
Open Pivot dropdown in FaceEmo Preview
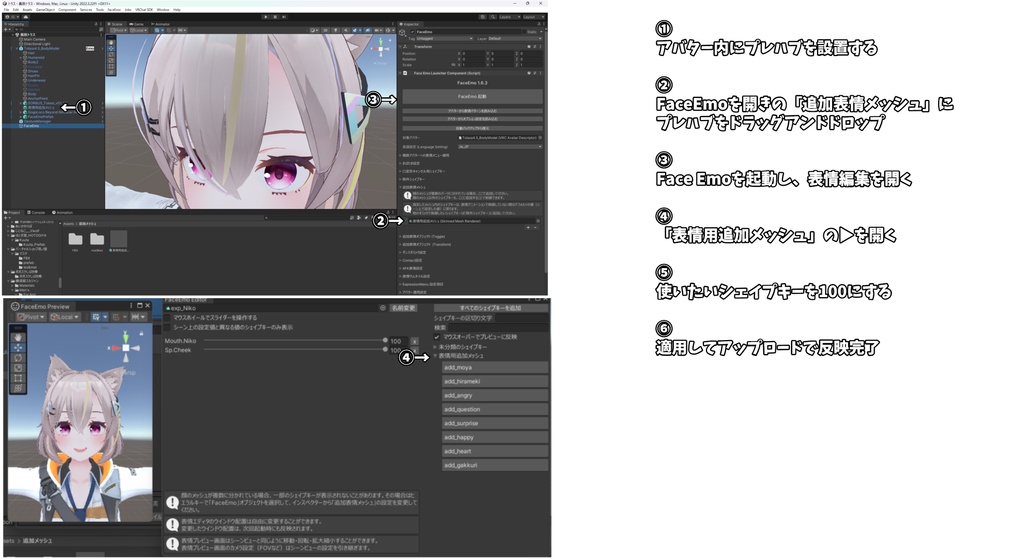pos(30,317)
